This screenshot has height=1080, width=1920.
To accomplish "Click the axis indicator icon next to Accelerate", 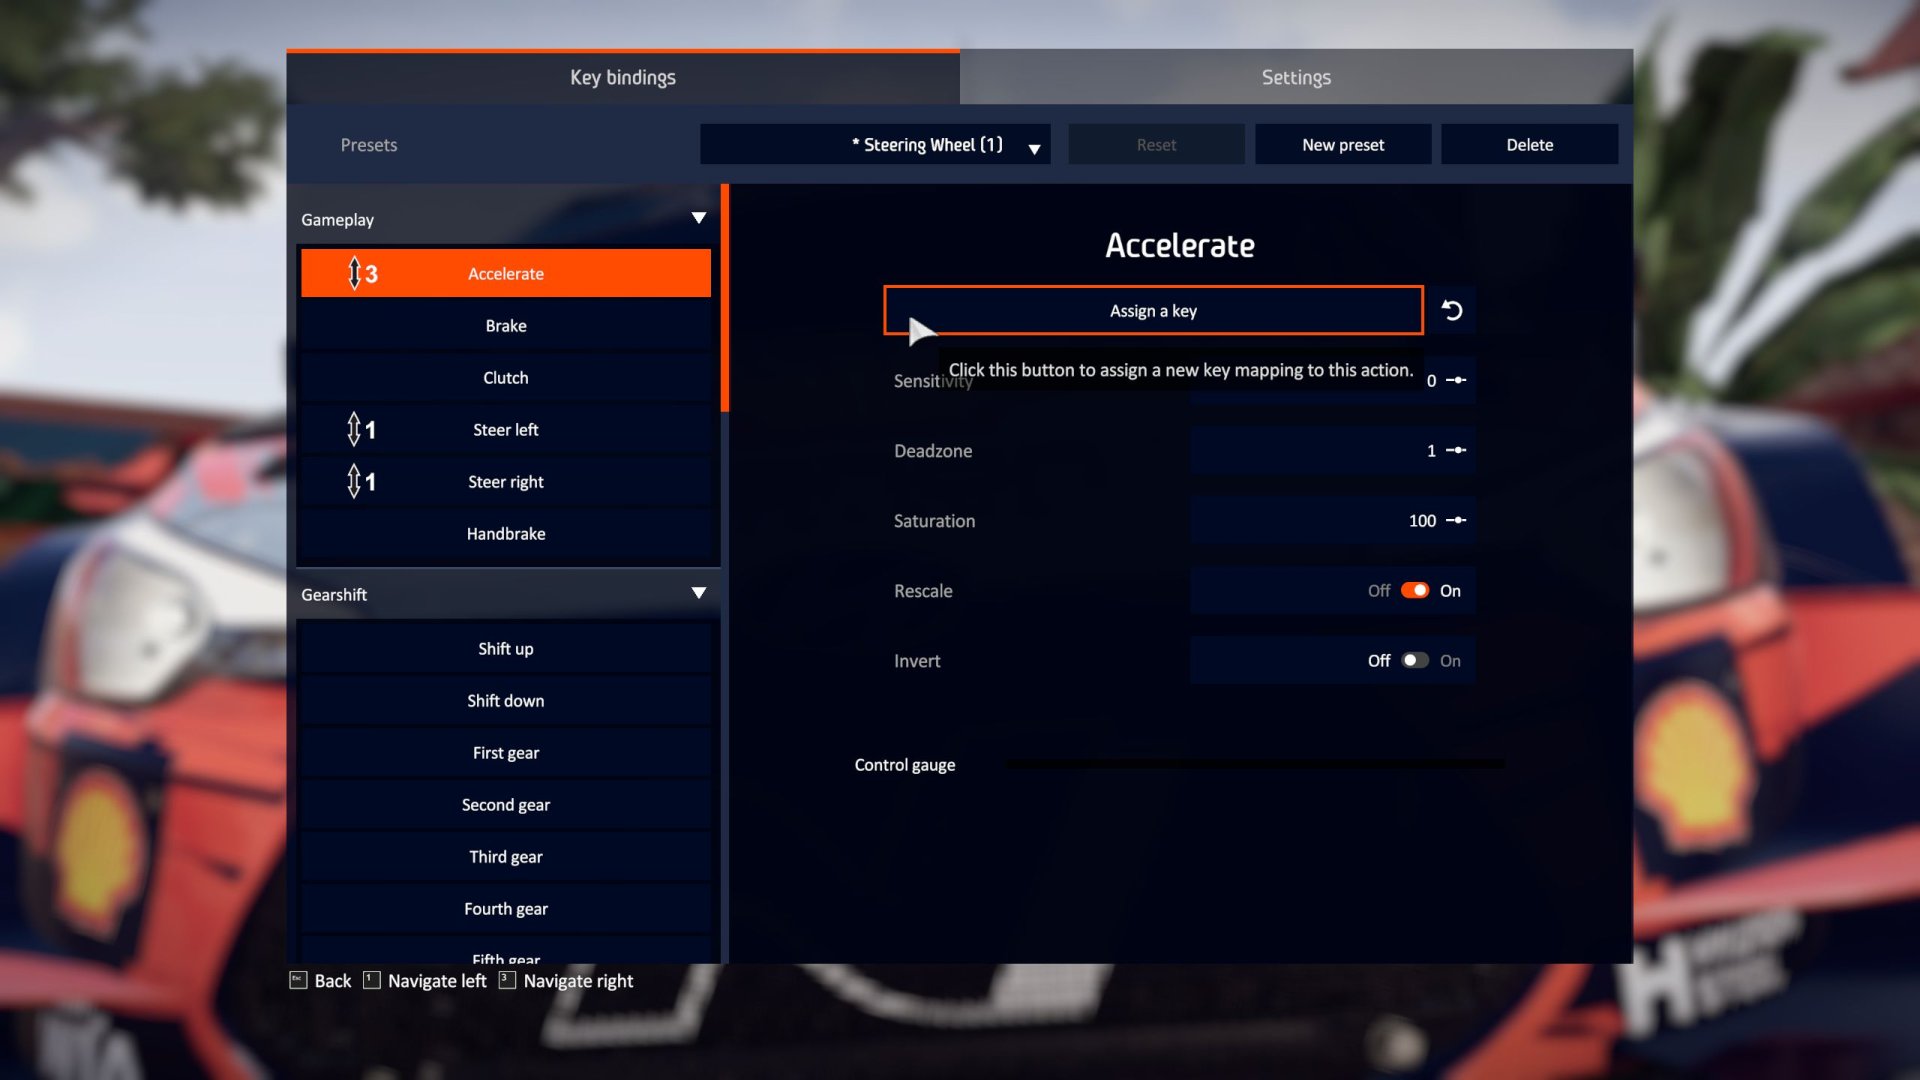I will pyautogui.click(x=357, y=273).
